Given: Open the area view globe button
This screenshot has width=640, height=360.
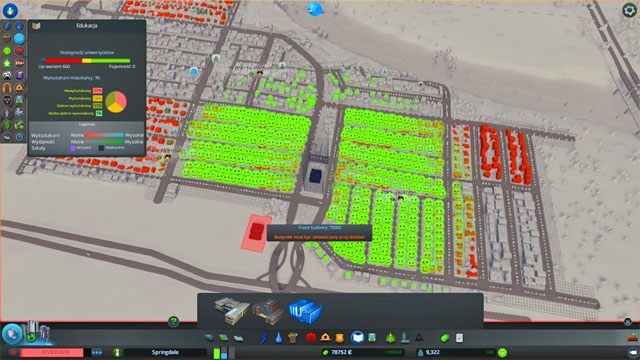Looking at the screenshot, I should pos(11,334).
